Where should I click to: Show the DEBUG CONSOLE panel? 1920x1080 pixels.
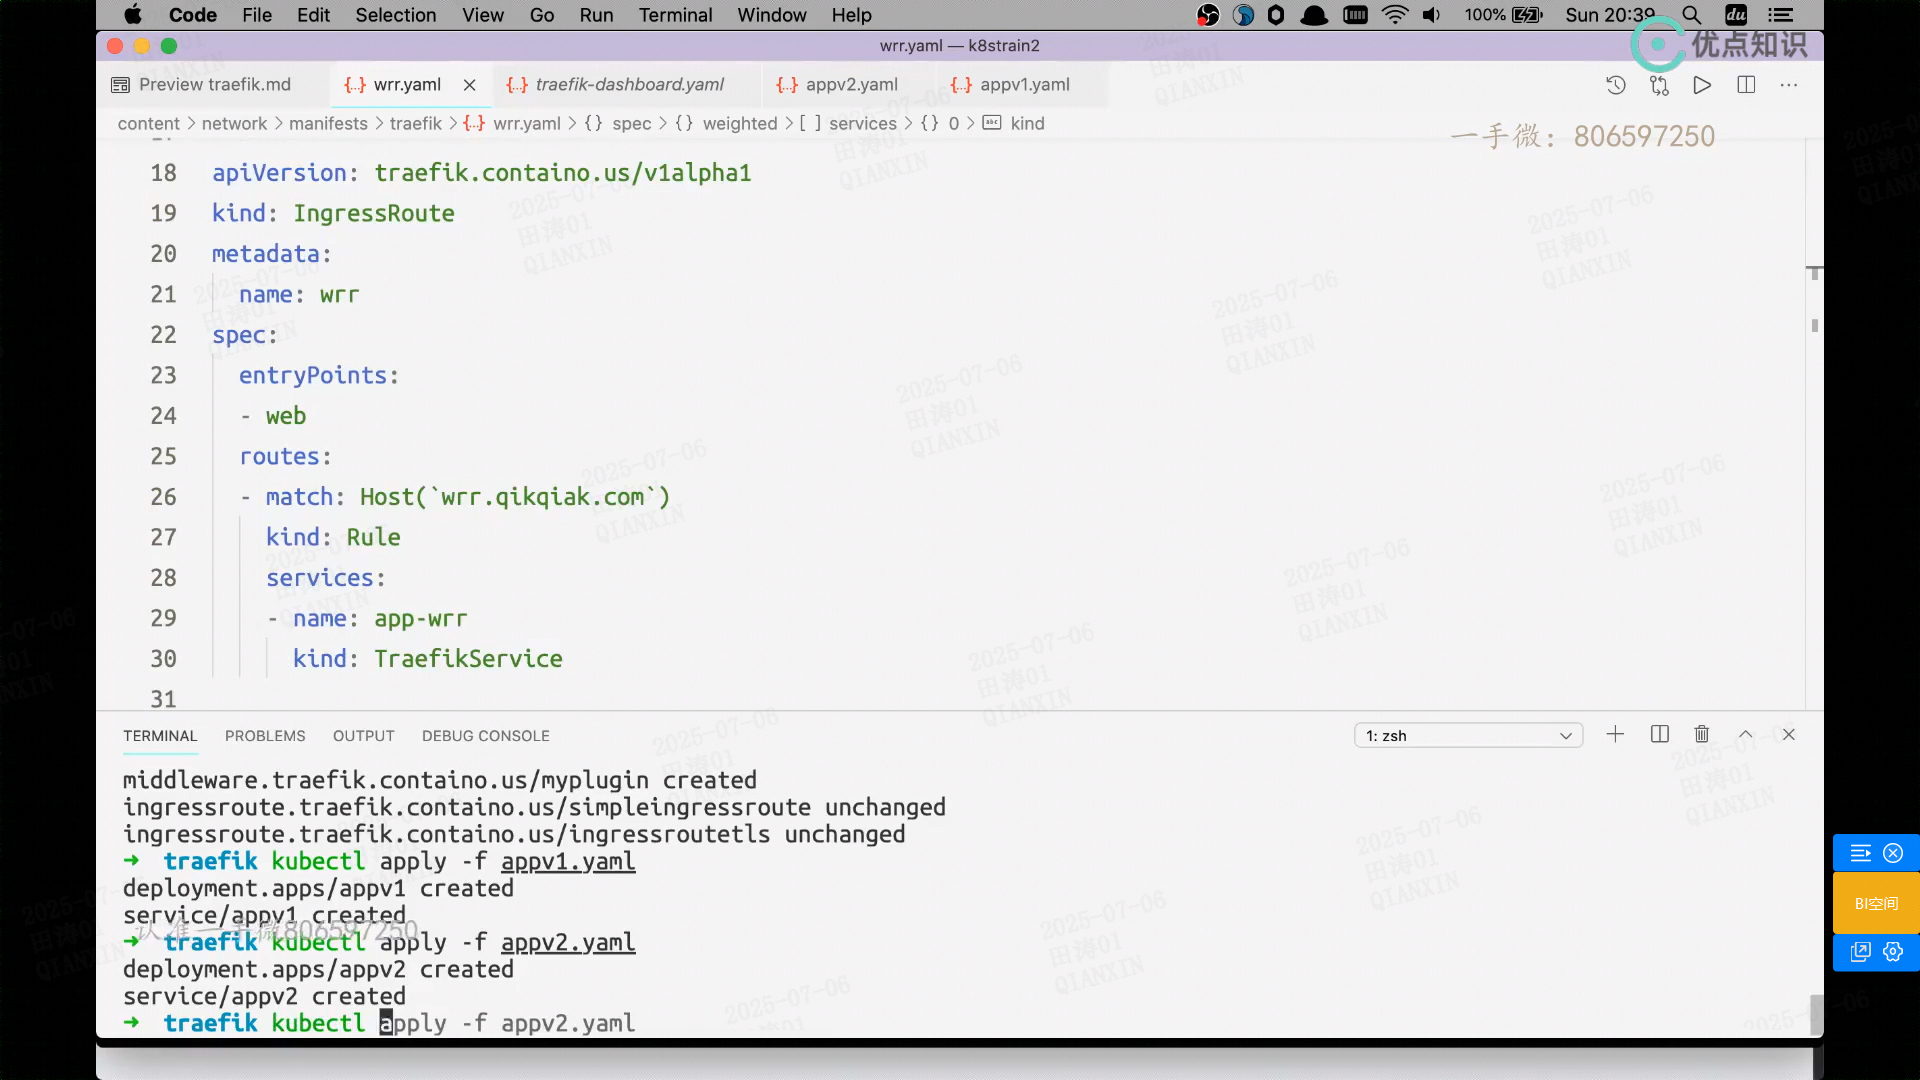click(x=485, y=736)
